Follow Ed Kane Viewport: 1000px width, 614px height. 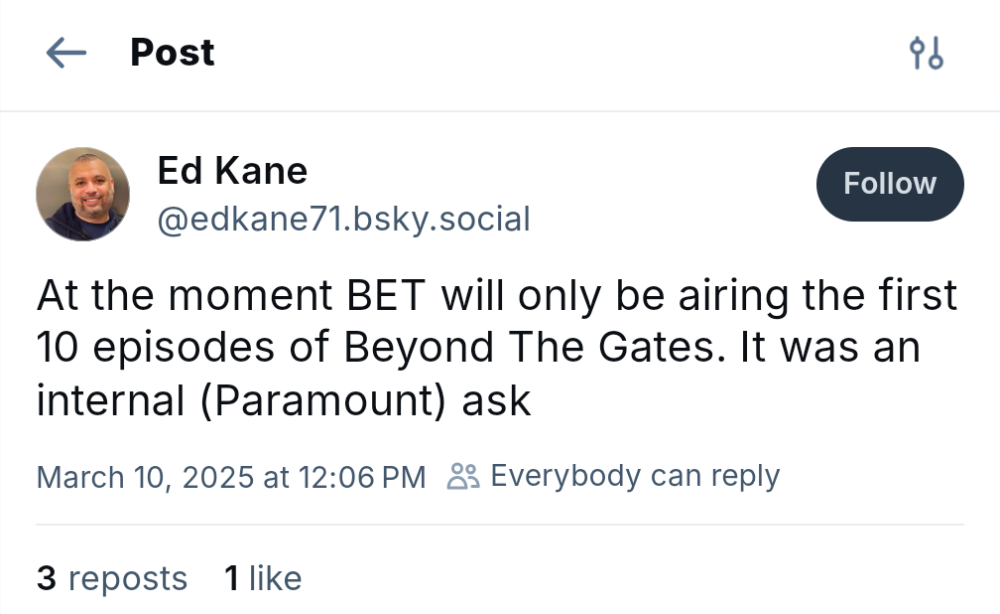point(889,184)
